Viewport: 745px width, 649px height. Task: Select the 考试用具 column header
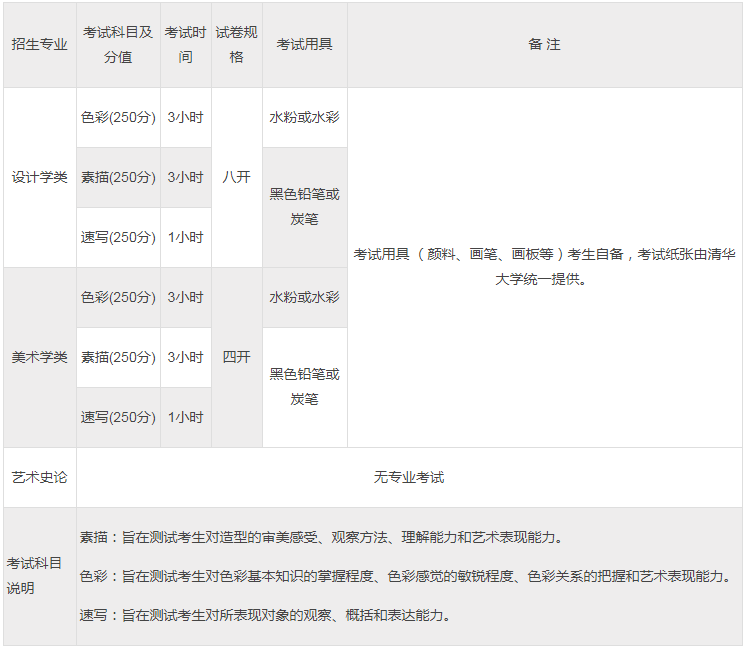(x=305, y=45)
